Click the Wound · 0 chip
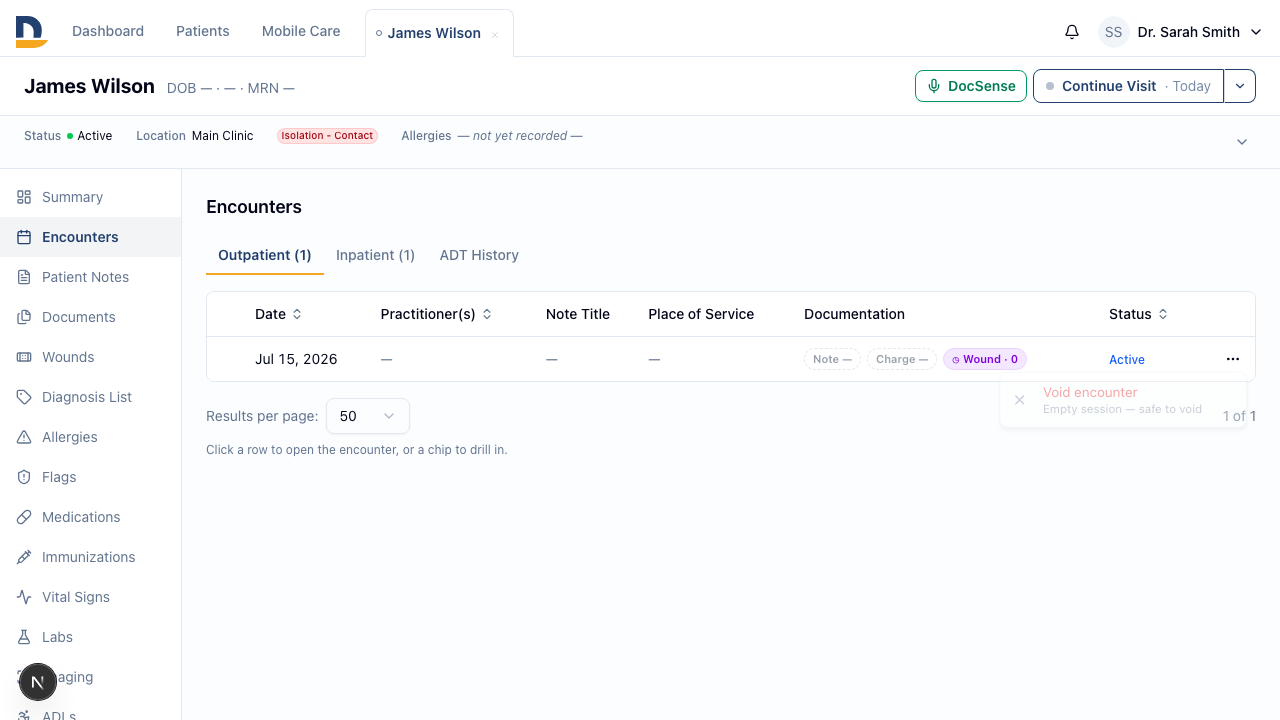Screen dimensions: 1280x720 [985, 359]
